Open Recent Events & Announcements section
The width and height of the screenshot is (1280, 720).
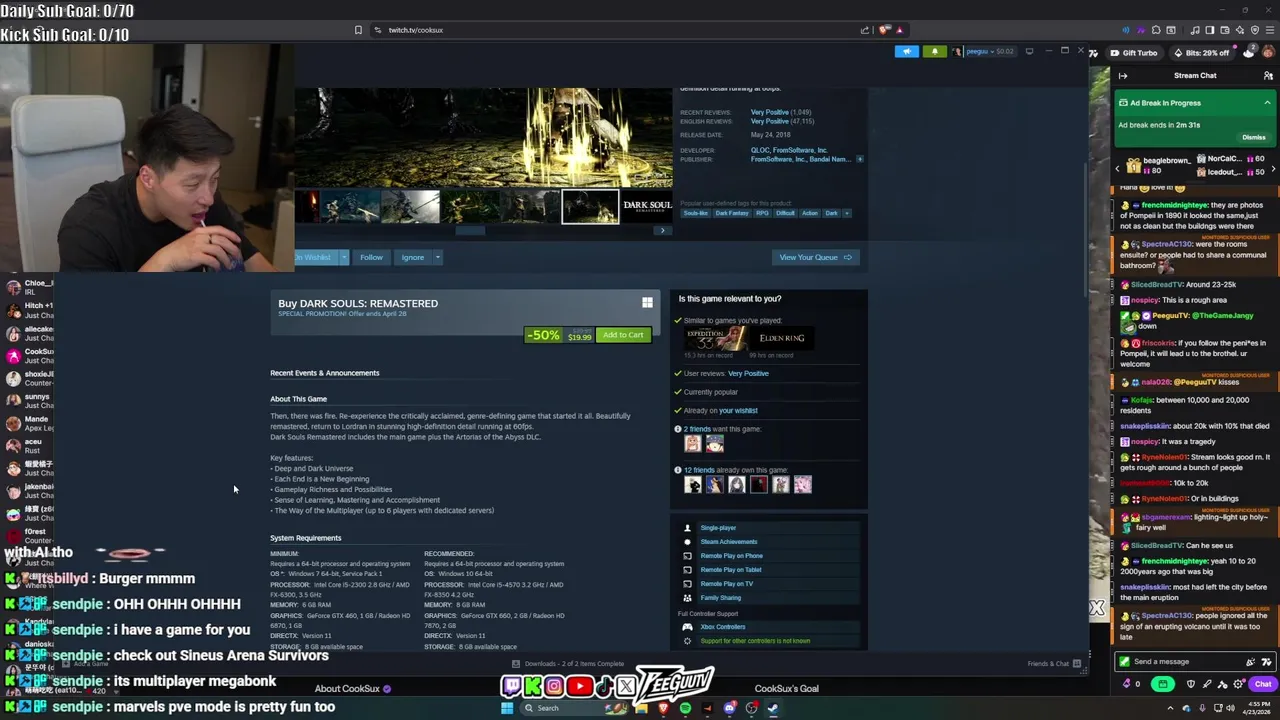pyautogui.click(x=324, y=373)
